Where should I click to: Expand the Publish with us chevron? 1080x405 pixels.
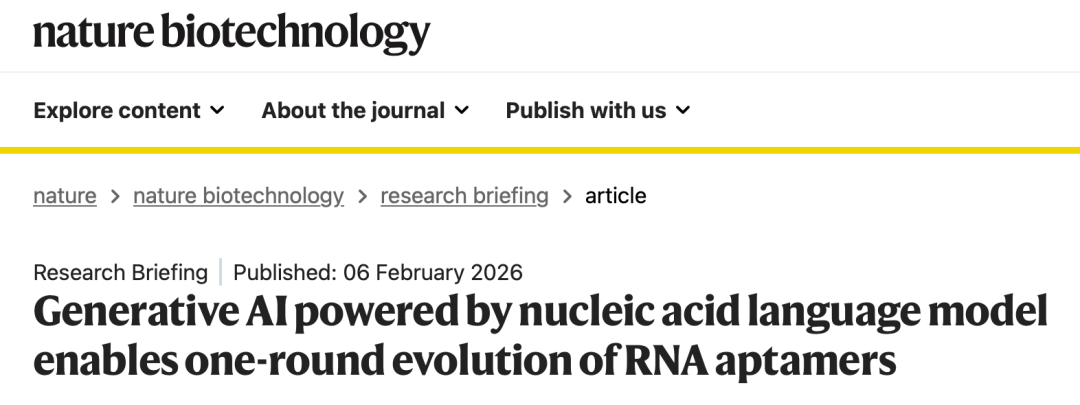[683, 110]
